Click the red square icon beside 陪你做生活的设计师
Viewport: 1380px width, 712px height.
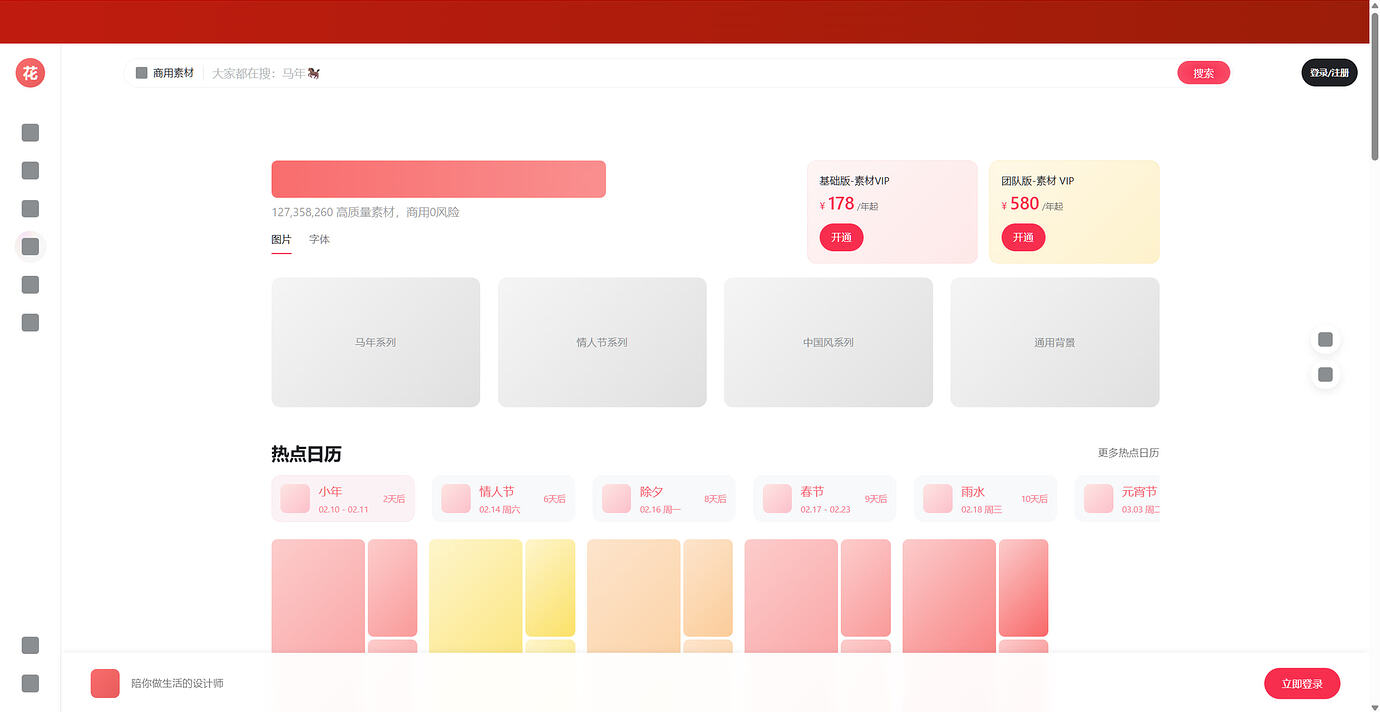click(105, 684)
